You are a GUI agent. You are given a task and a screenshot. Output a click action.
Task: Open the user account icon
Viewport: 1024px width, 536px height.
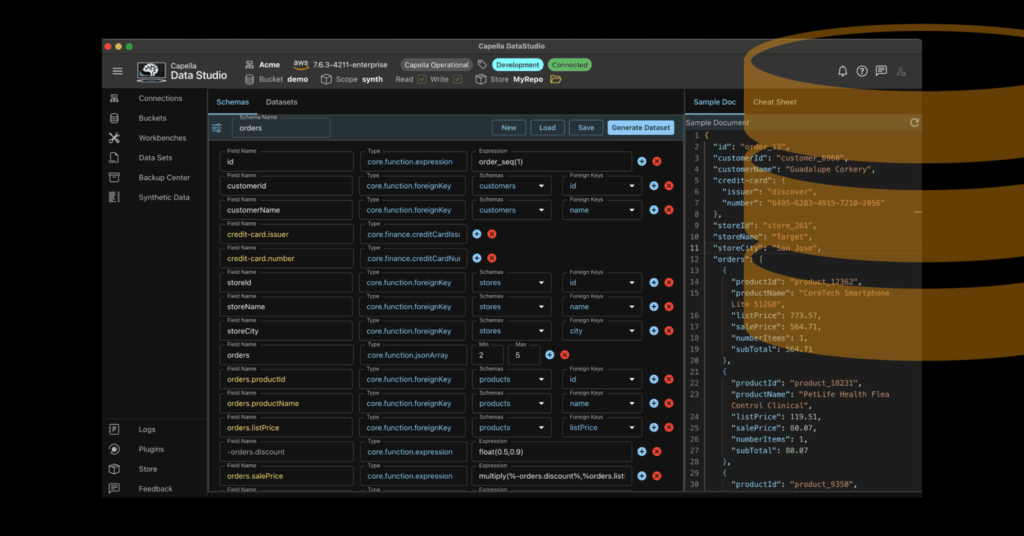coord(901,71)
